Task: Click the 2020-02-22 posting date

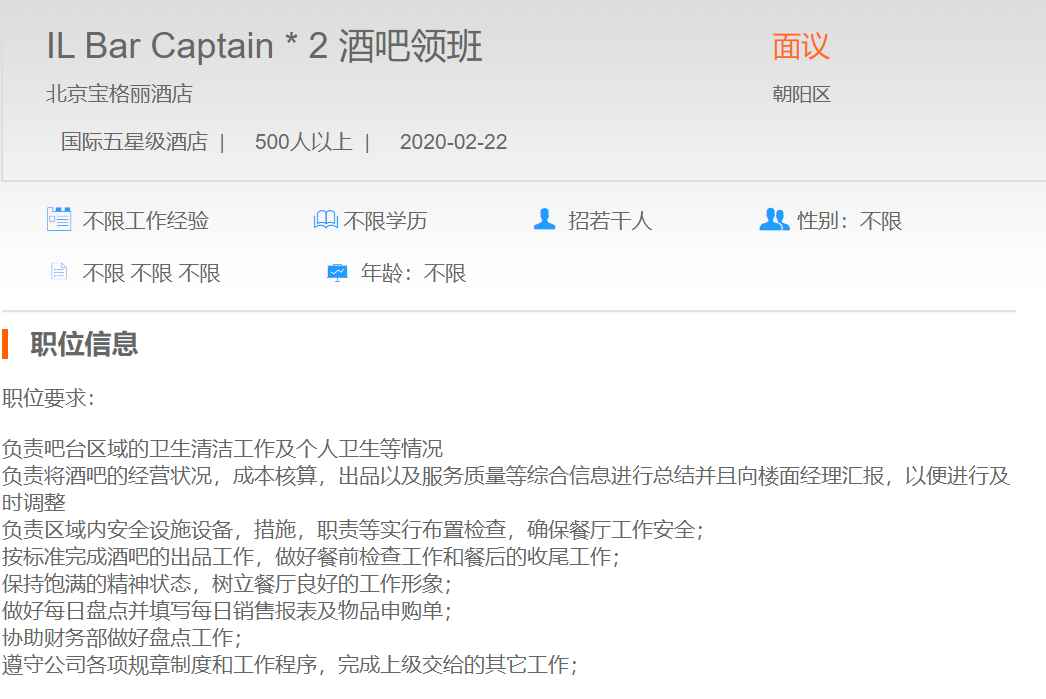Action: [x=453, y=142]
